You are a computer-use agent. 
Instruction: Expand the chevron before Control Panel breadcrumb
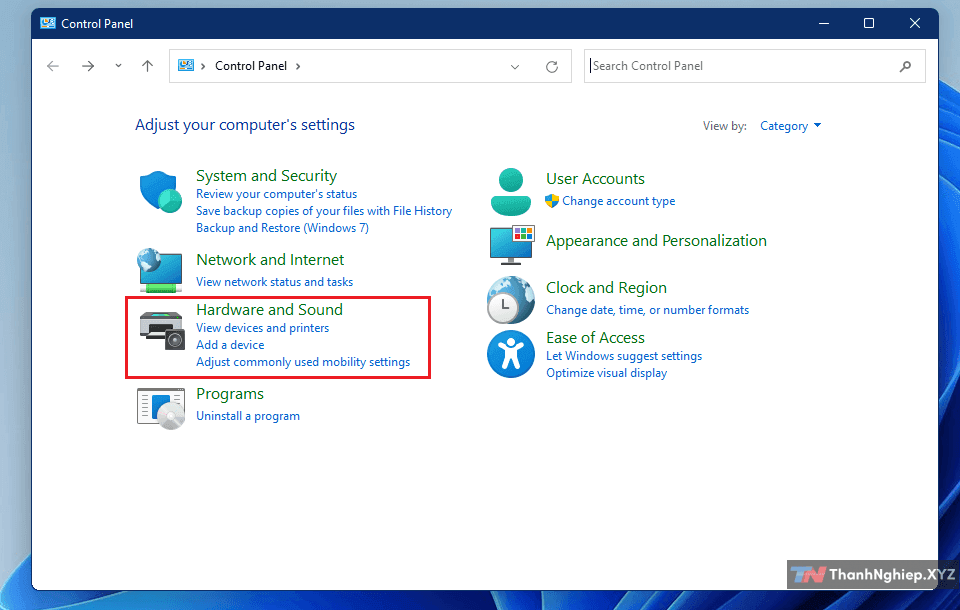coord(203,66)
